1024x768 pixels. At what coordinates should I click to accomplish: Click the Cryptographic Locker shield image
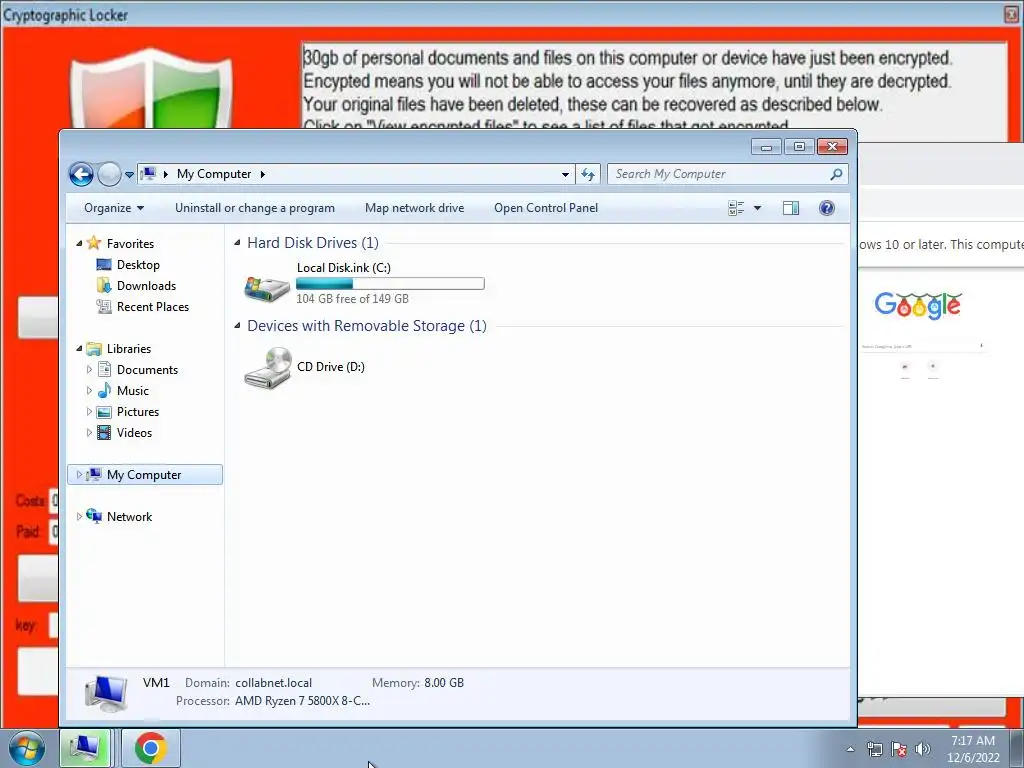pos(152,88)
